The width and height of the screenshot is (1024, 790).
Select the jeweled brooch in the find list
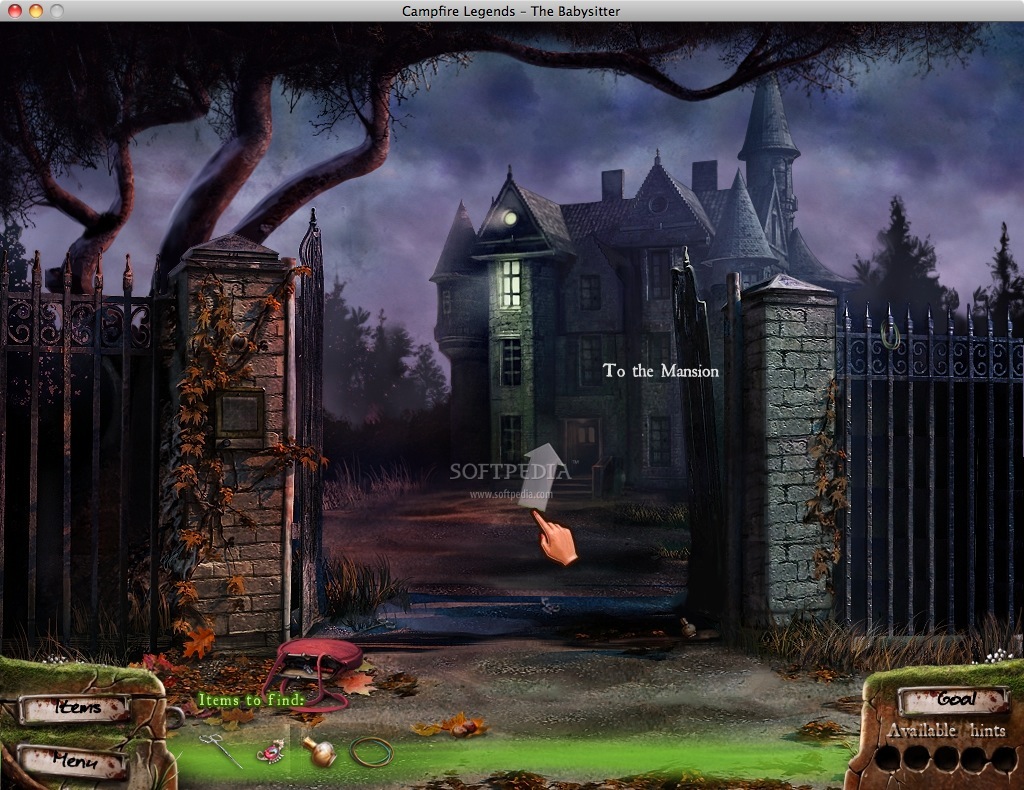[271, 751]
